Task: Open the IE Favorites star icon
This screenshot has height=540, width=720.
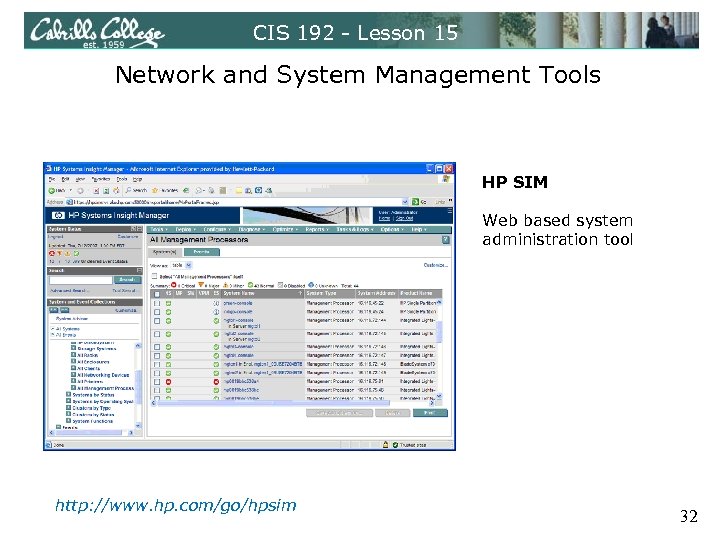Action: [x=155, y=190]
